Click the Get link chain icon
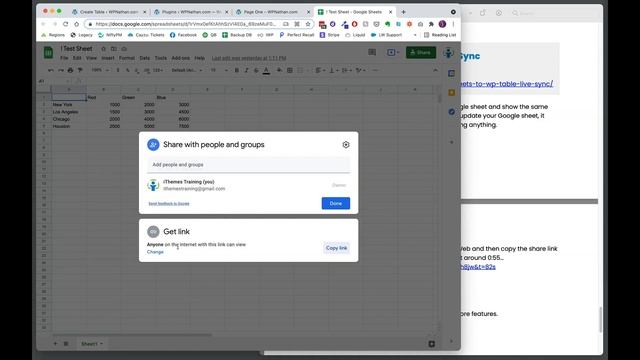The width and height of the screenshot is (640, 360). (153, 231)
